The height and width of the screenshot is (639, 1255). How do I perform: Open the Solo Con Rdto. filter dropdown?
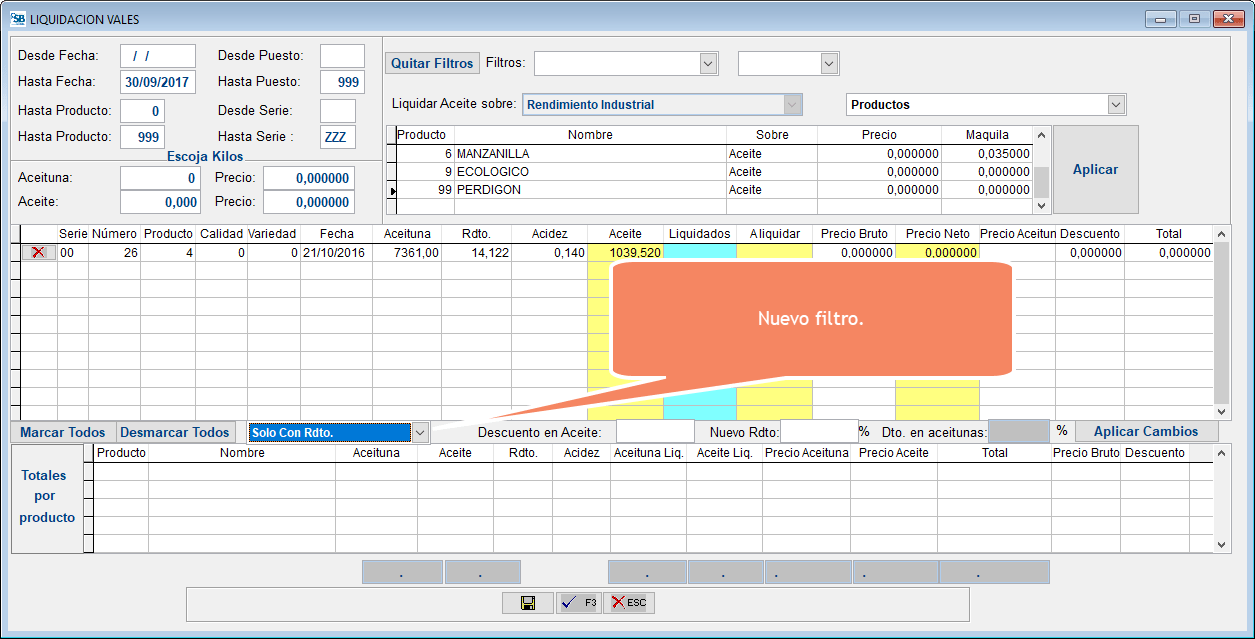click(420, 432)
